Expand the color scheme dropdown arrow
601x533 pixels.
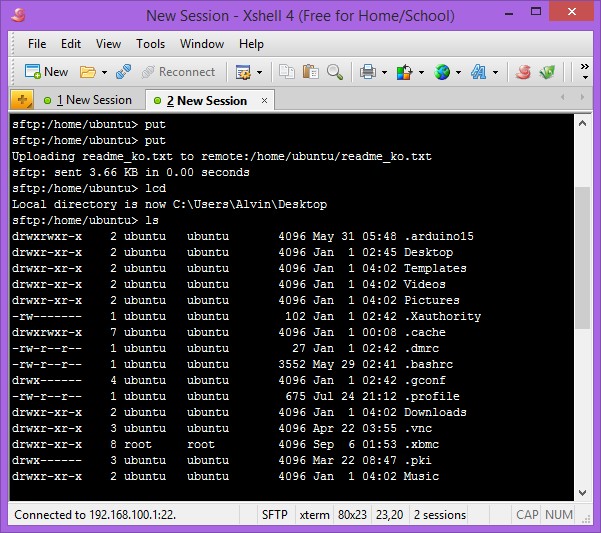coord(421,72)
